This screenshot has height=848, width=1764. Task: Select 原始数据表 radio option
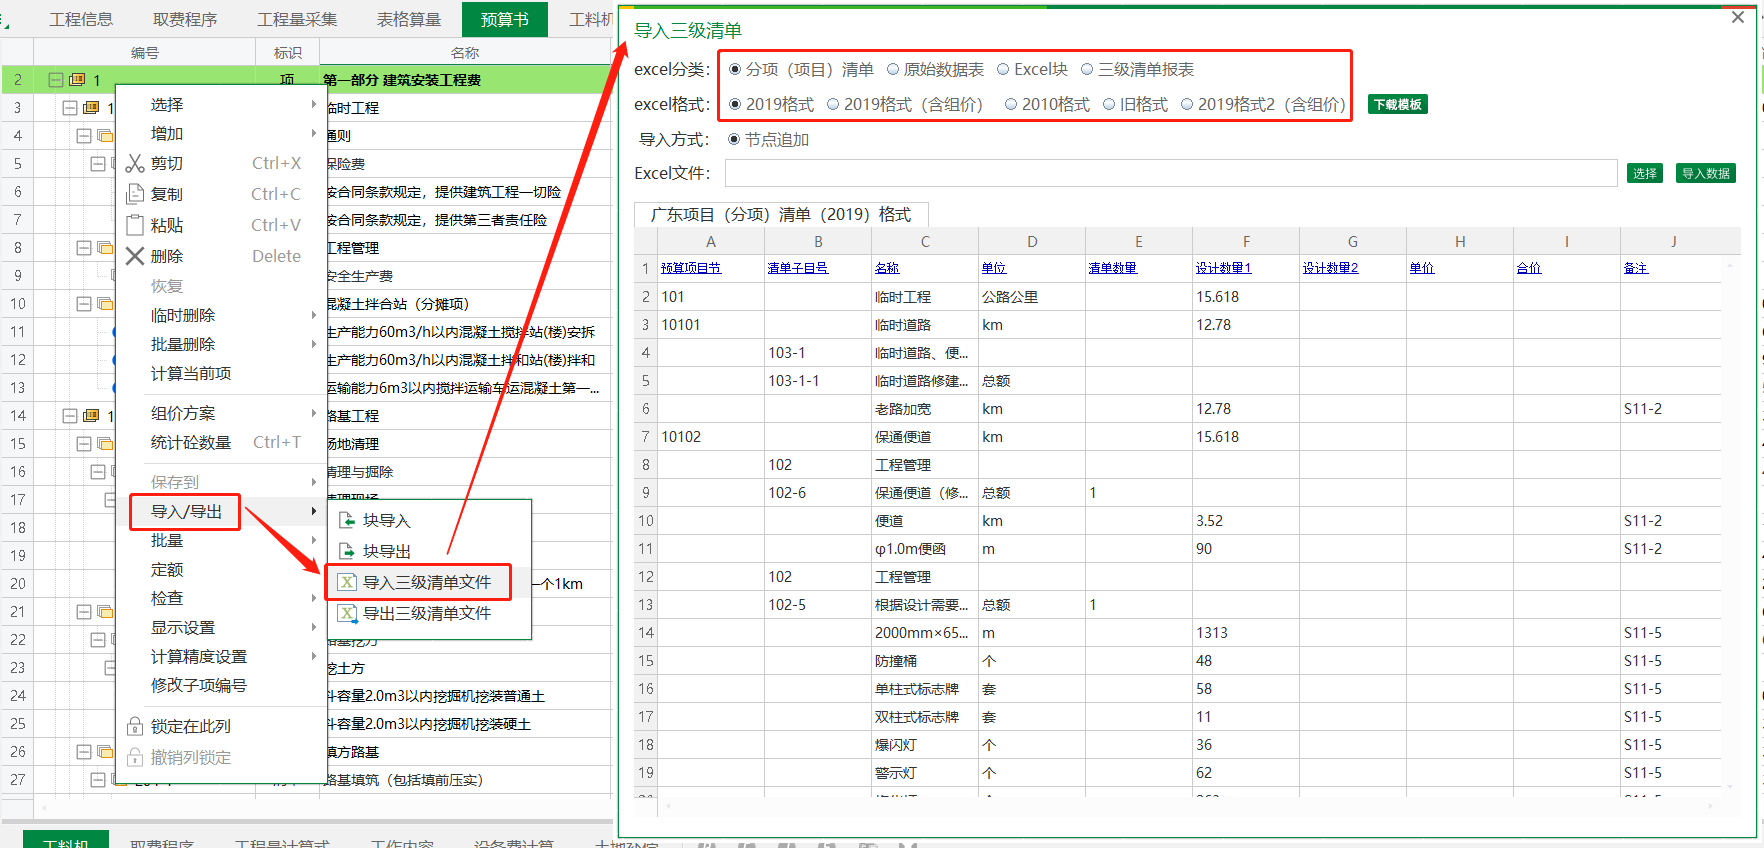point(893,69)
